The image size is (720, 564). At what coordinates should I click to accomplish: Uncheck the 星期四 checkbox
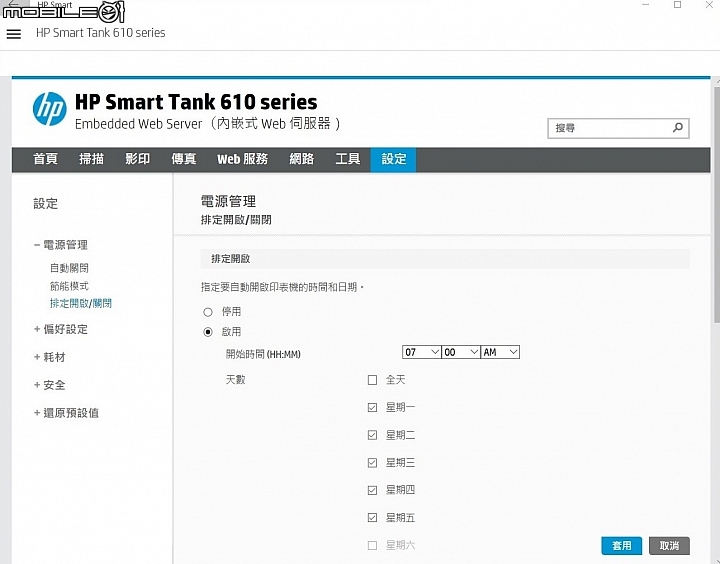click(x=372, y=490)
